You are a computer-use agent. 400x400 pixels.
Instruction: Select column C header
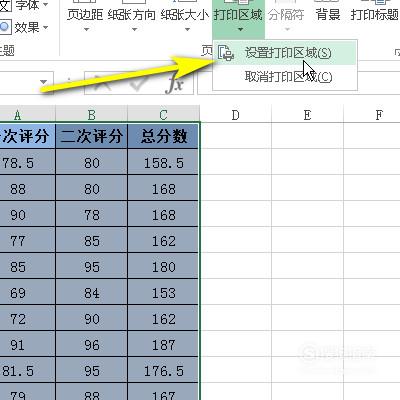click(x=163, y=115)
